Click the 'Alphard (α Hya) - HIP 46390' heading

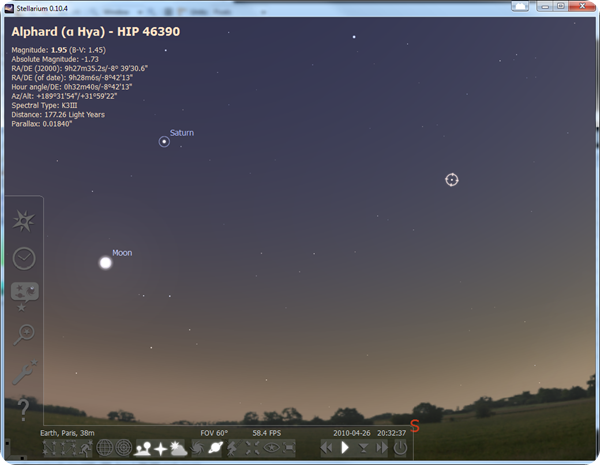pyautogui.click(x=96, y=31)
